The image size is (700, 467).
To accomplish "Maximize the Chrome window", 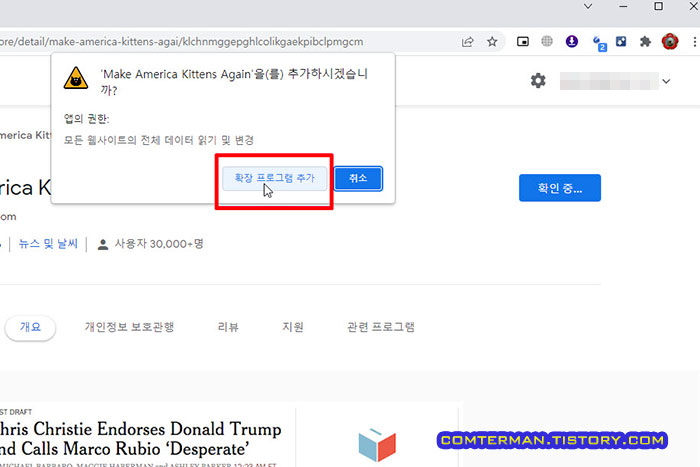I will click(x=658, y=6).
